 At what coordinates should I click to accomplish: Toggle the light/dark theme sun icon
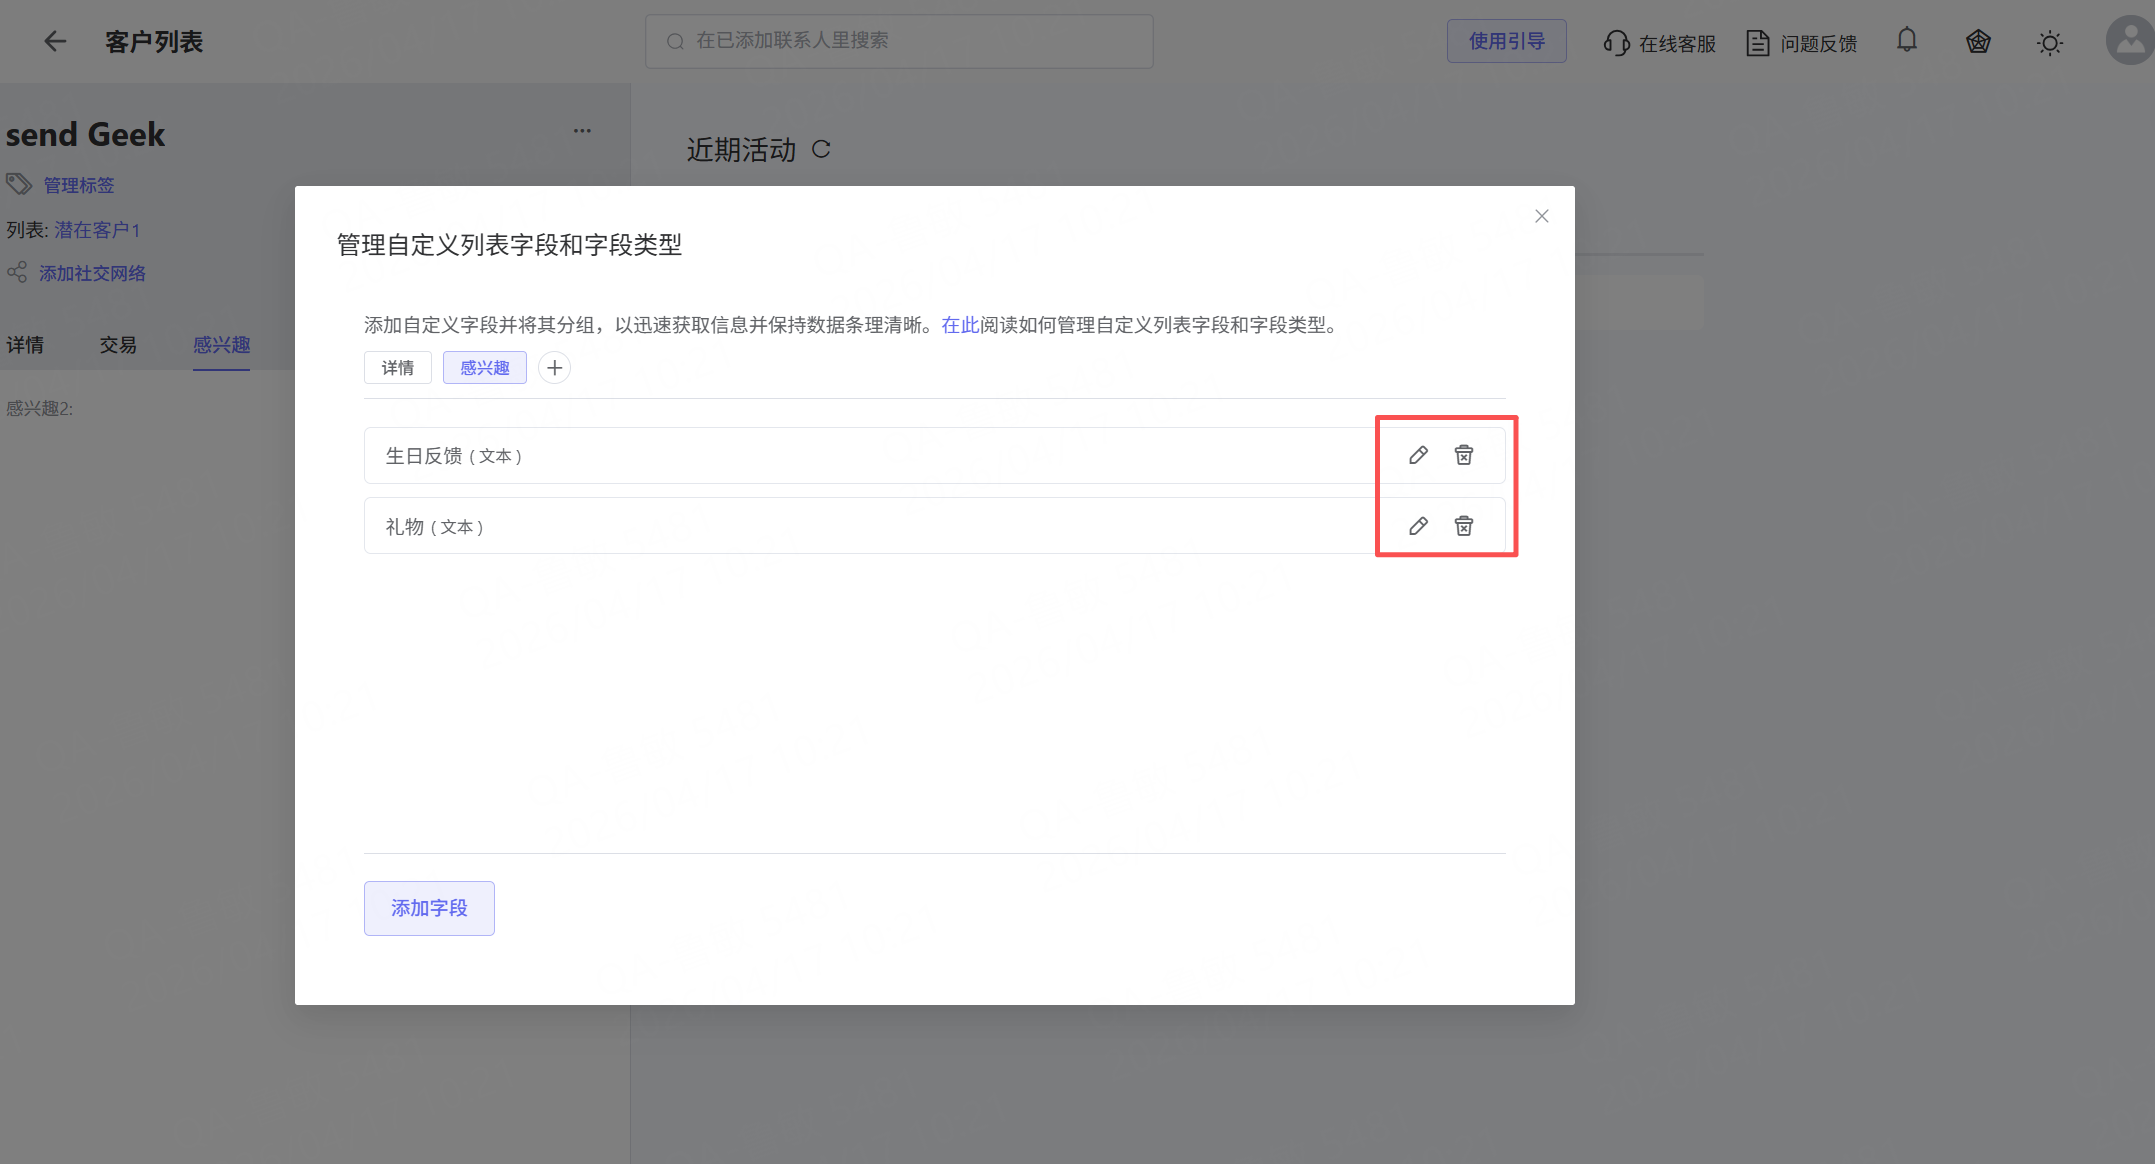click(2050, 43)
